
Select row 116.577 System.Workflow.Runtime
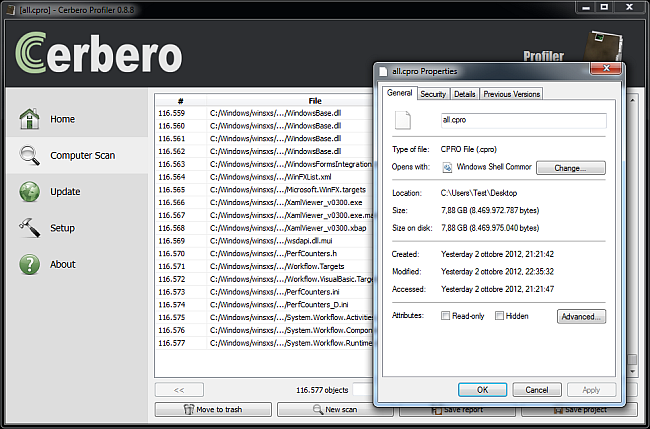tap(264, 343)
